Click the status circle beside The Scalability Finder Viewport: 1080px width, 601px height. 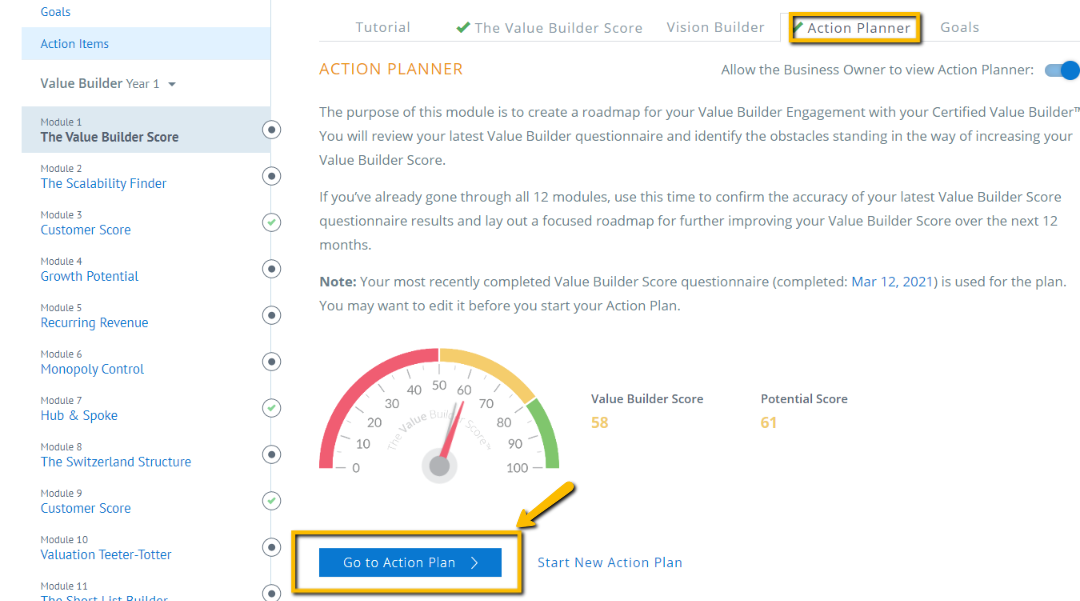(x=271, y=176)
